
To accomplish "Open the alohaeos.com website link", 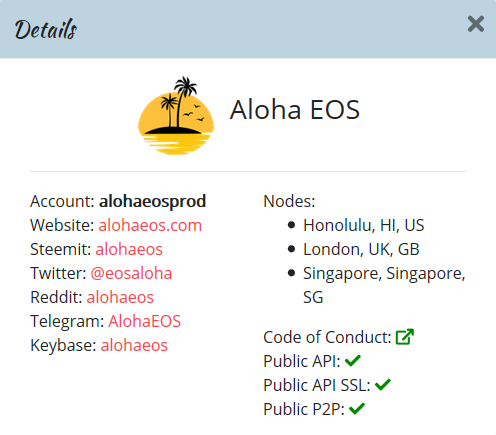I will click(x=150, y=225).
